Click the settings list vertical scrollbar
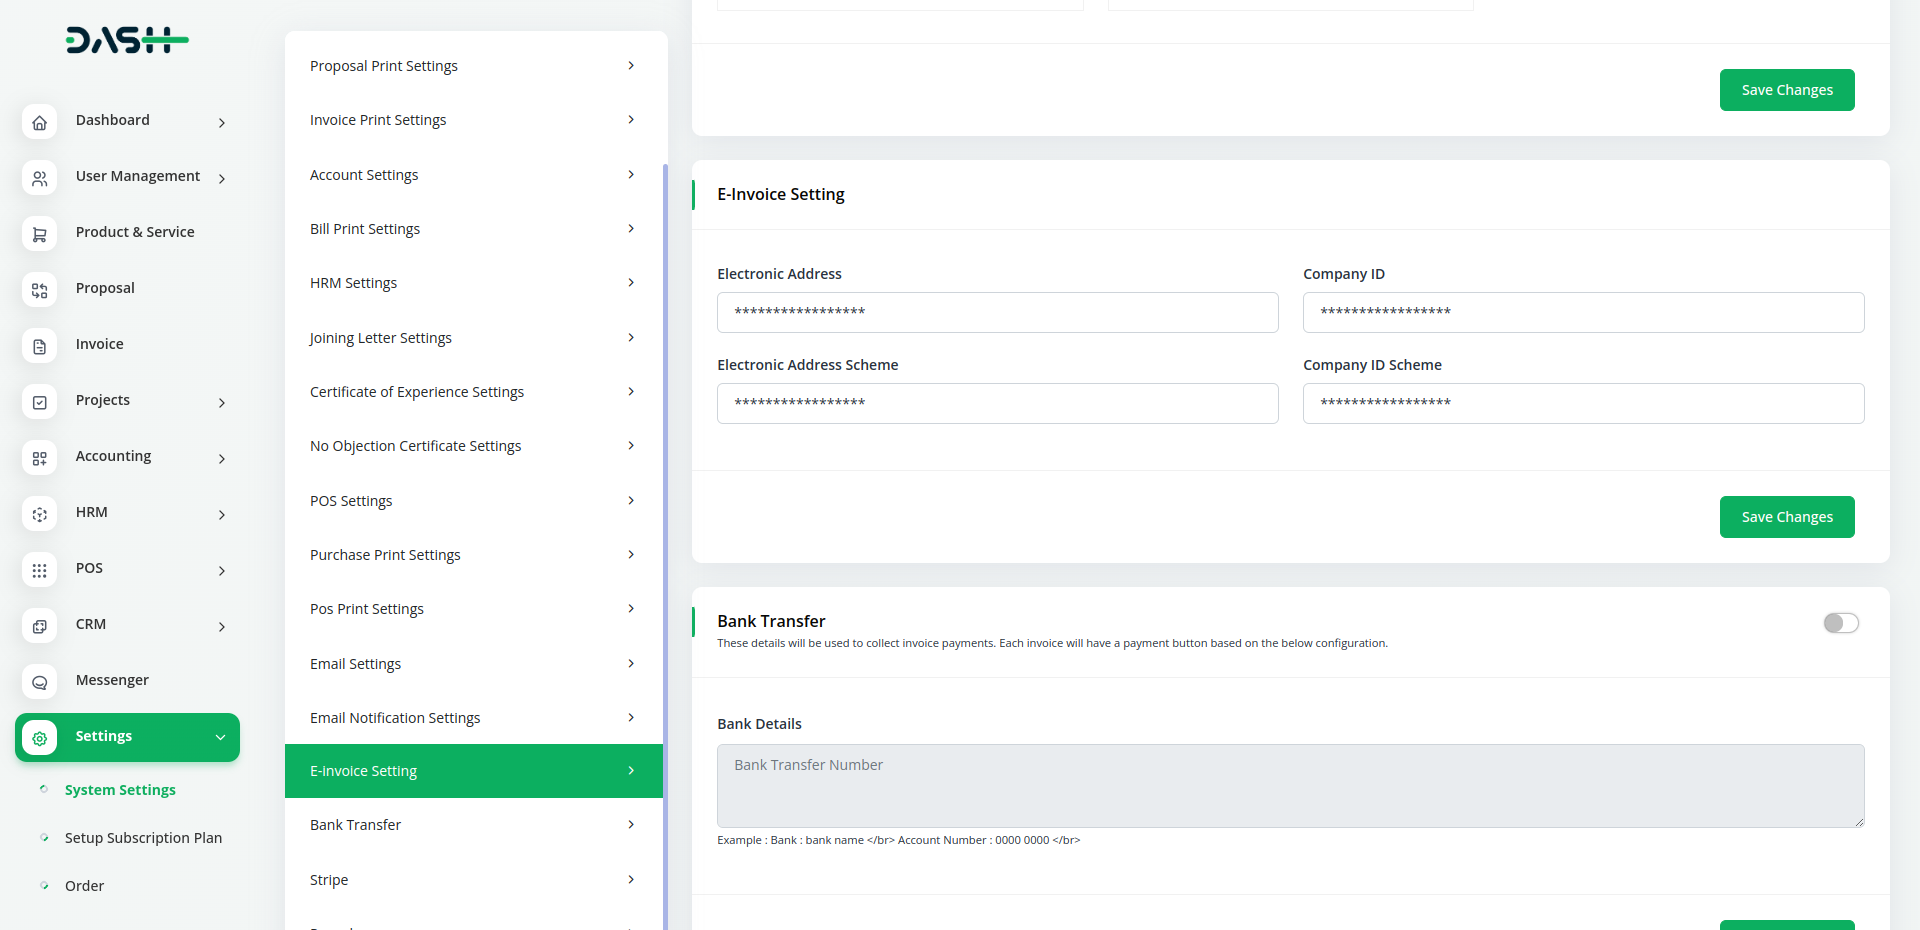The width and height of the screenshot is (1920, 930). click(665, 500)
